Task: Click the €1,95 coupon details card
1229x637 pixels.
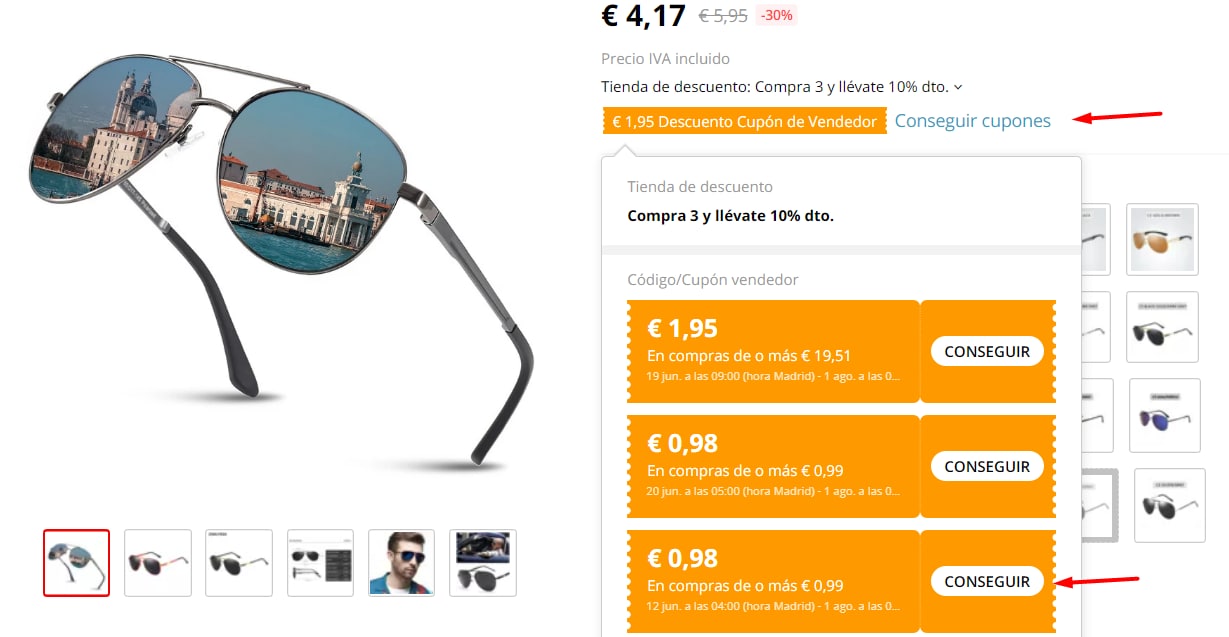Action: point(773,352)
